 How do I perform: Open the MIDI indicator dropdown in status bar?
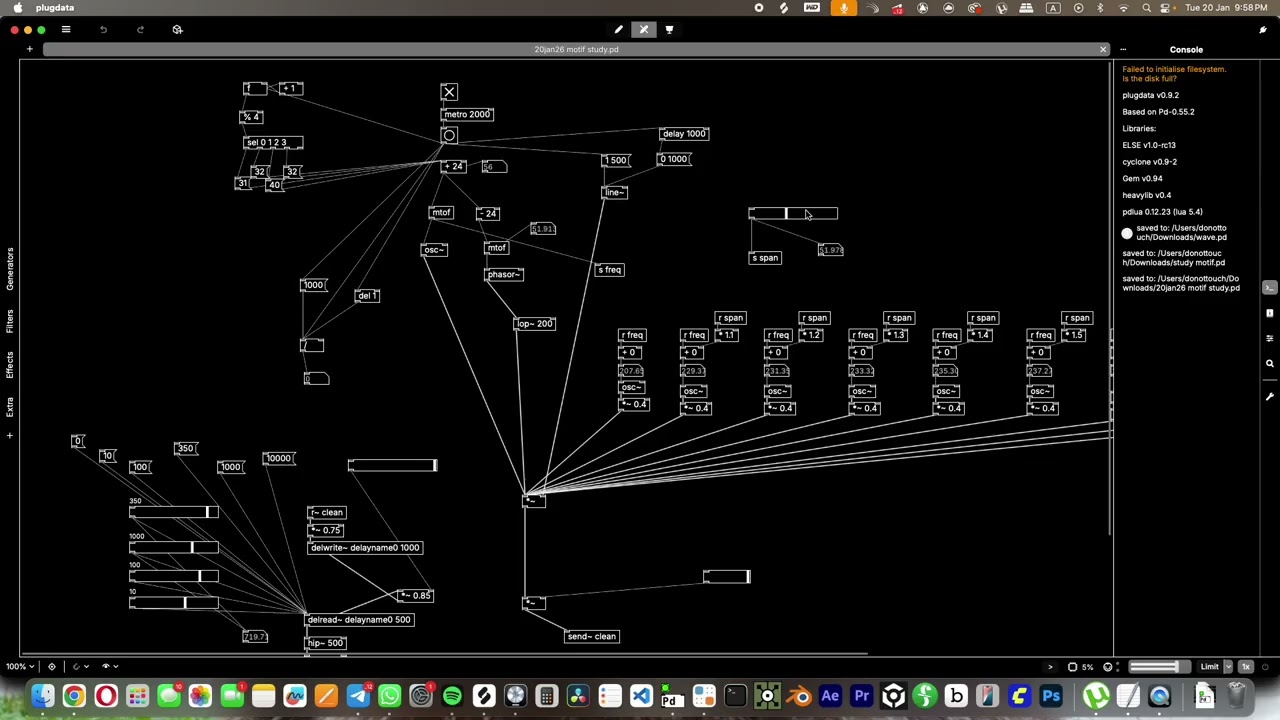click(x=1109, y=667)
